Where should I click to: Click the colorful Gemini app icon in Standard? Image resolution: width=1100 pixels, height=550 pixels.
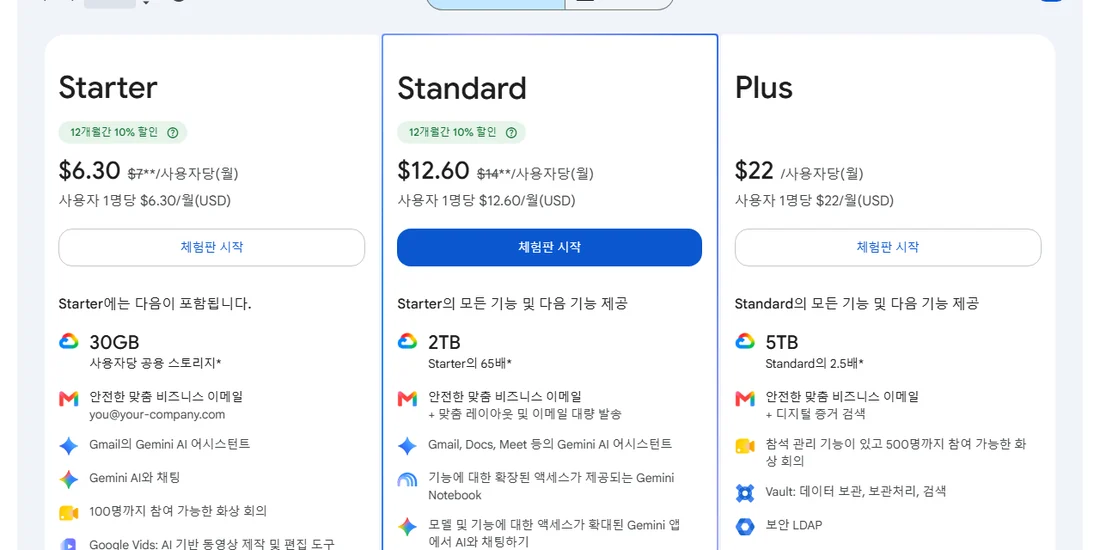pyautogui.click(x=407, y=526)
